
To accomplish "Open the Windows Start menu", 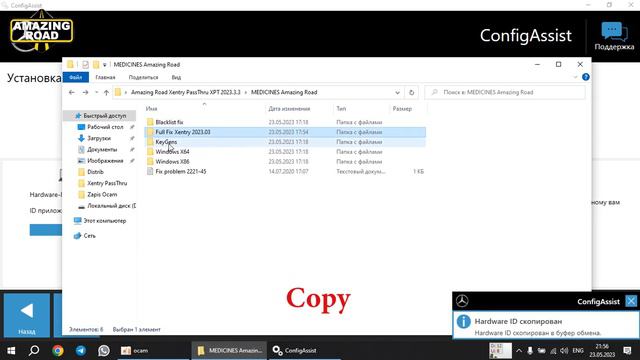I will coord(11,351).
